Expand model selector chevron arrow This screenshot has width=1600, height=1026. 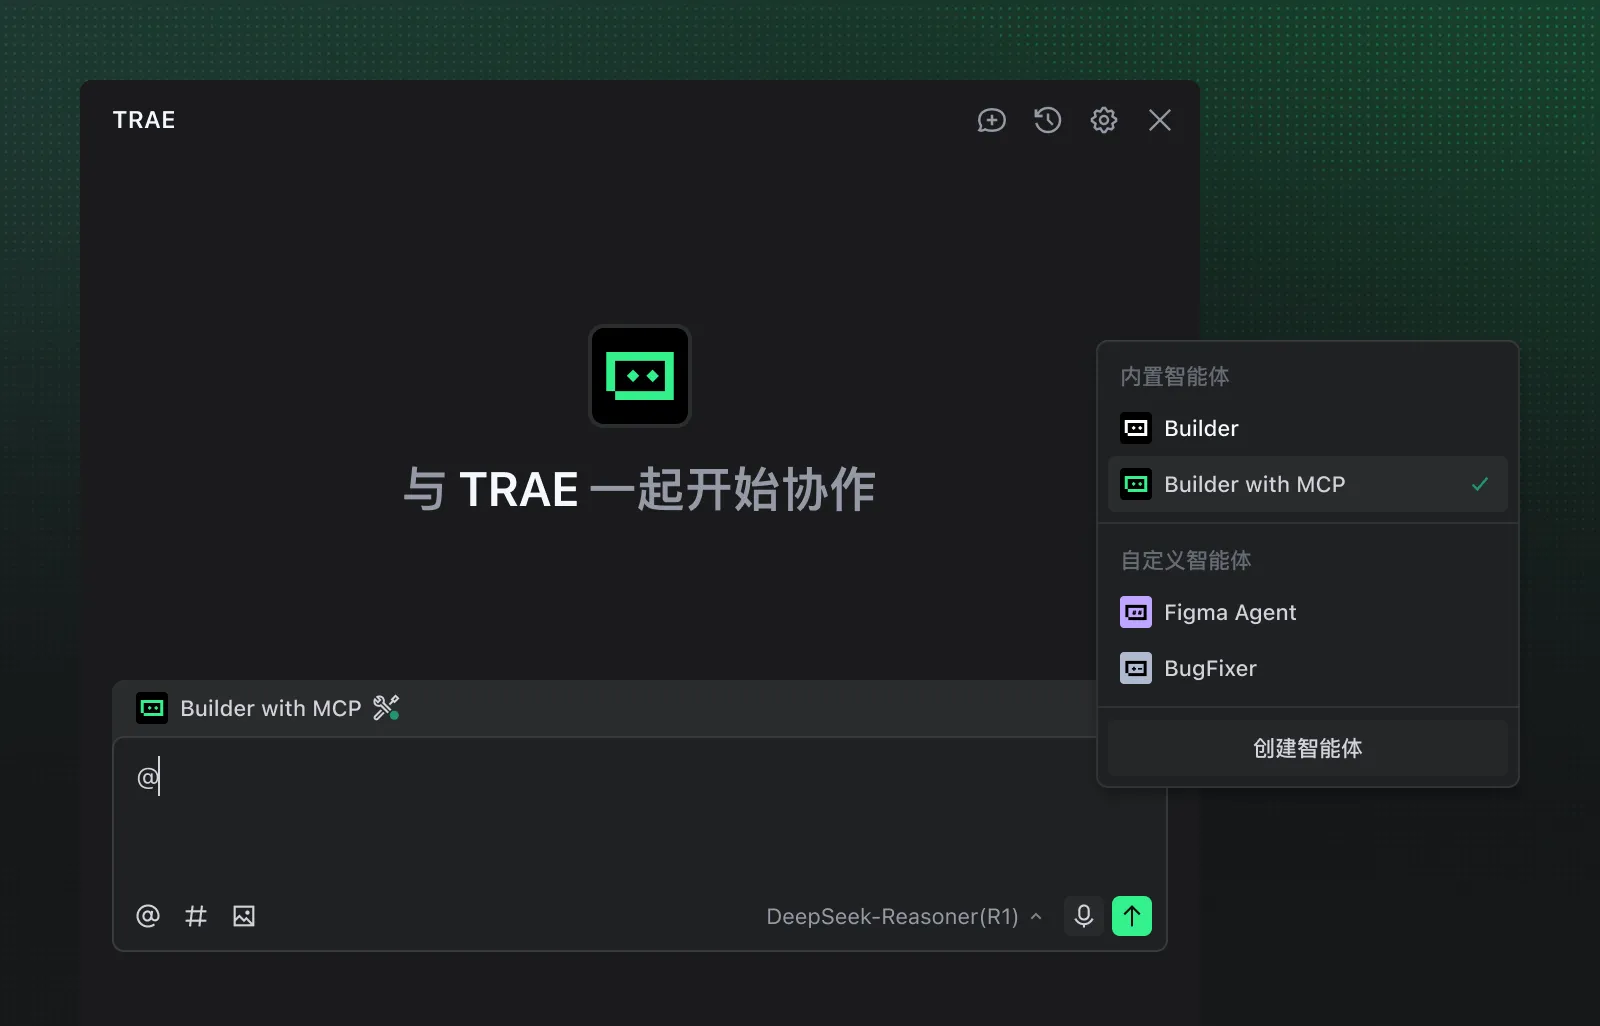[x=1036, y=916]
